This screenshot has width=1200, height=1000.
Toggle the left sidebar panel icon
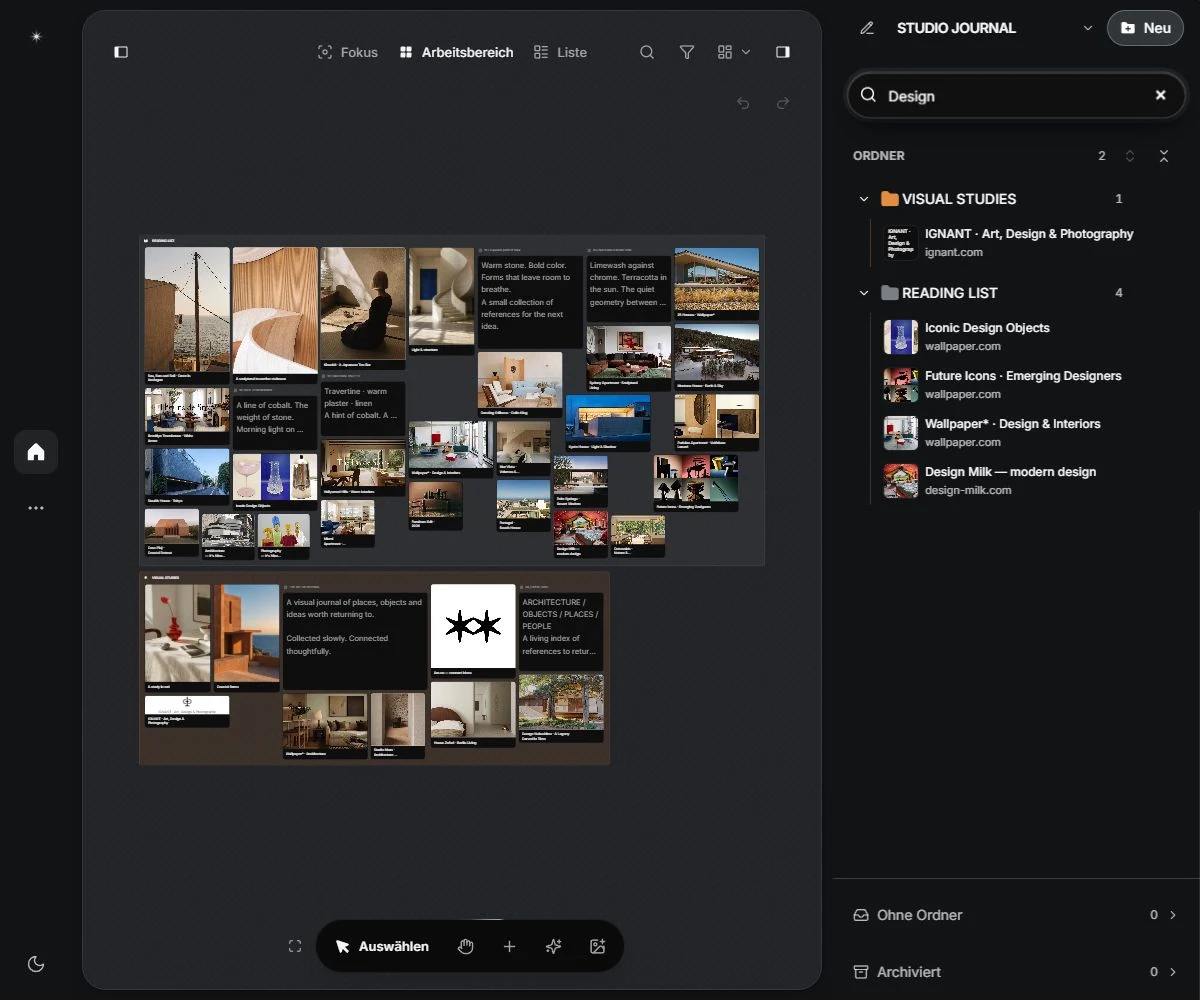point(121,52)
